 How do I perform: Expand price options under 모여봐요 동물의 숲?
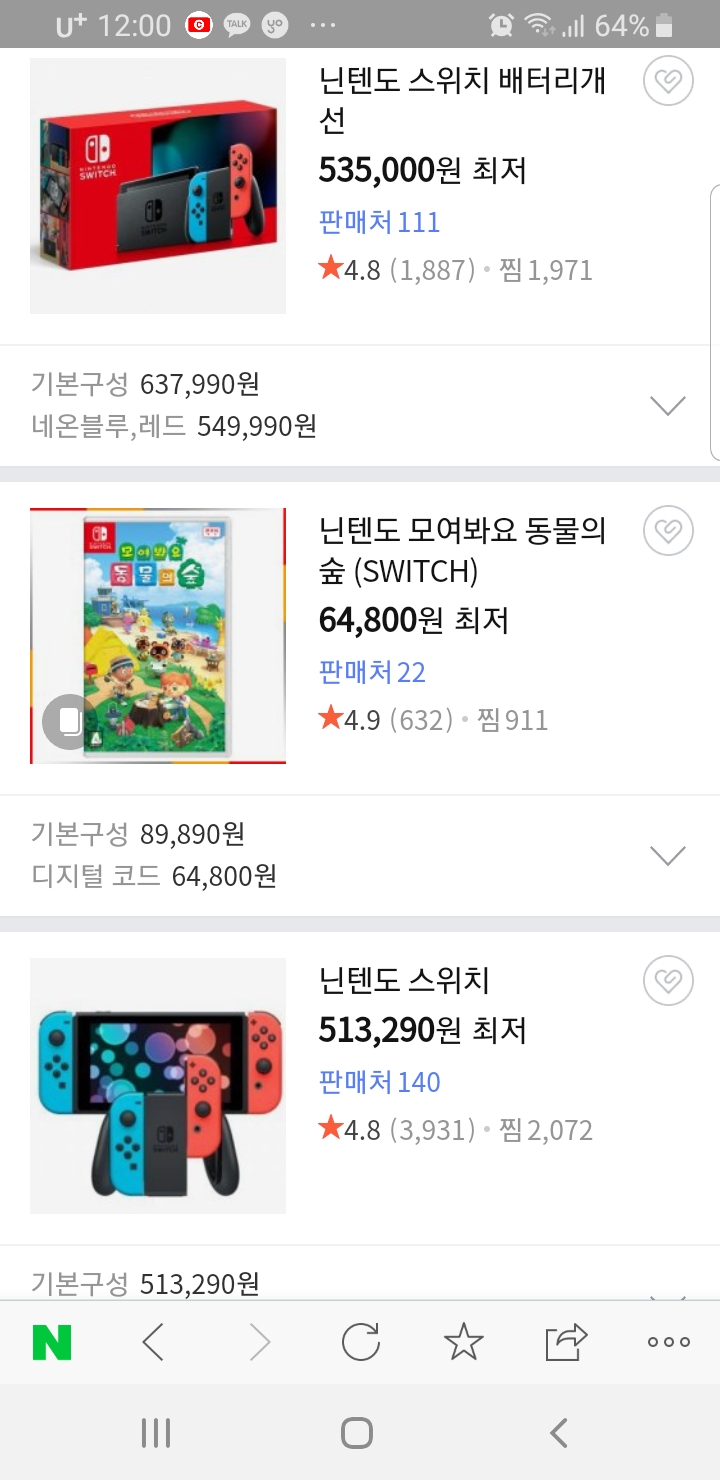tap(667, 855)
